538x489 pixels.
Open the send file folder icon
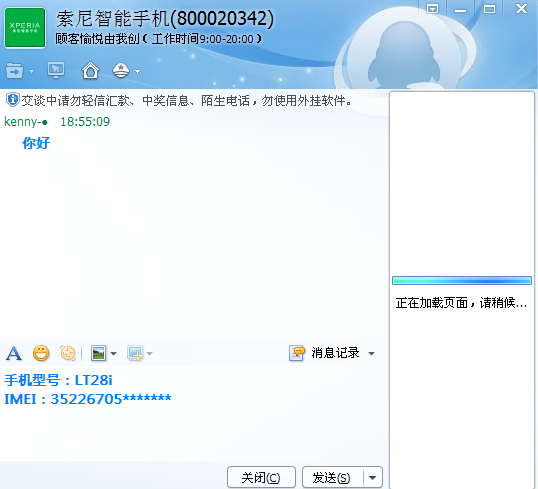[x=14, y=71]
